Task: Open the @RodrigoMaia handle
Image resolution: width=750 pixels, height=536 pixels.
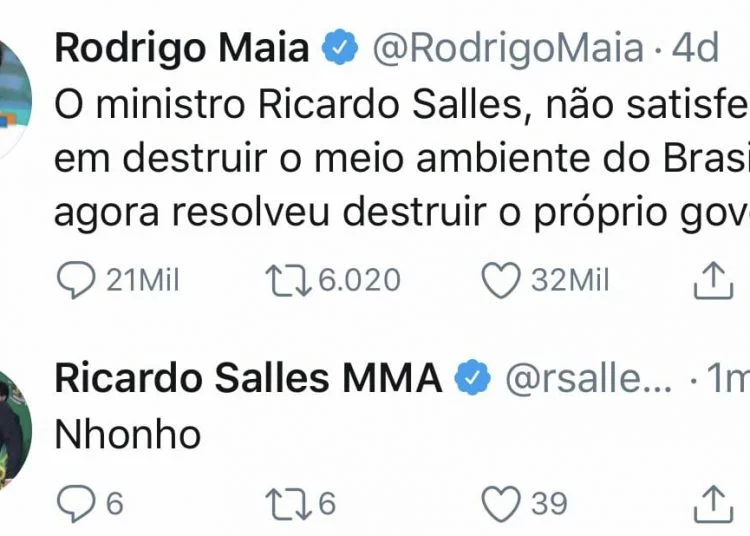Action: point(508,48)
